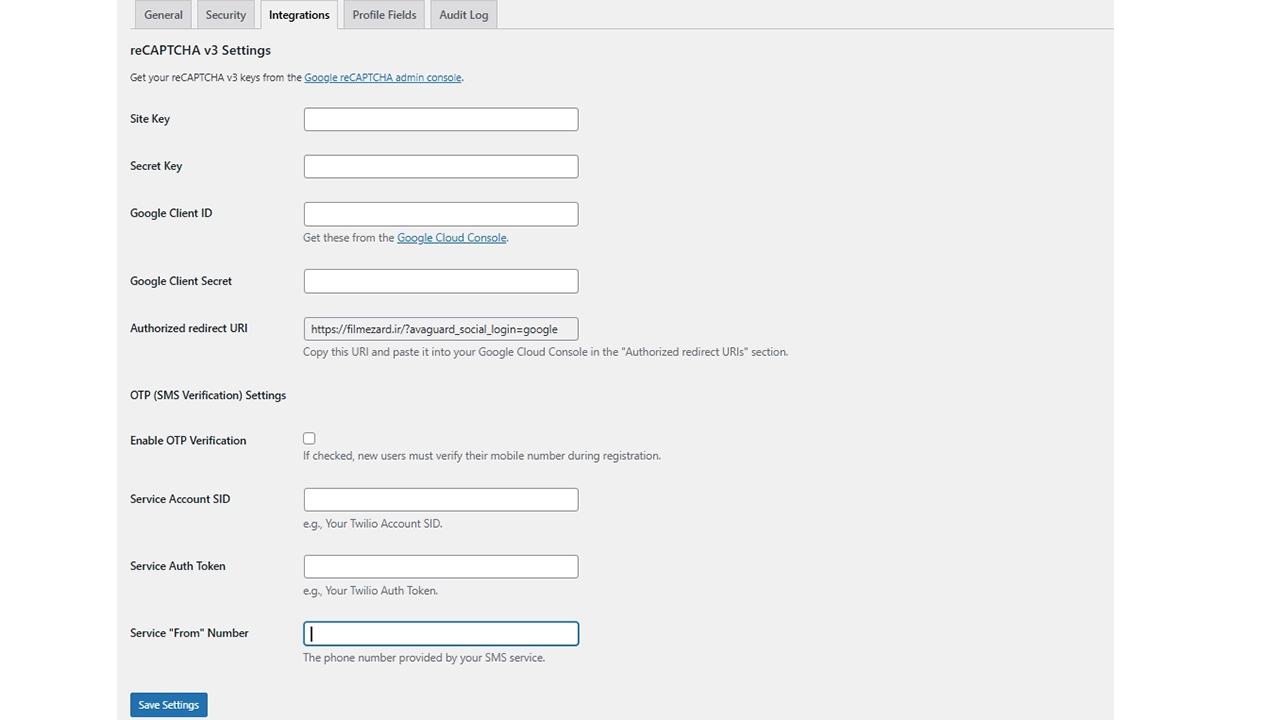
Task: Enable the OTP Verification checkbox
Action: tap(309, 439)
